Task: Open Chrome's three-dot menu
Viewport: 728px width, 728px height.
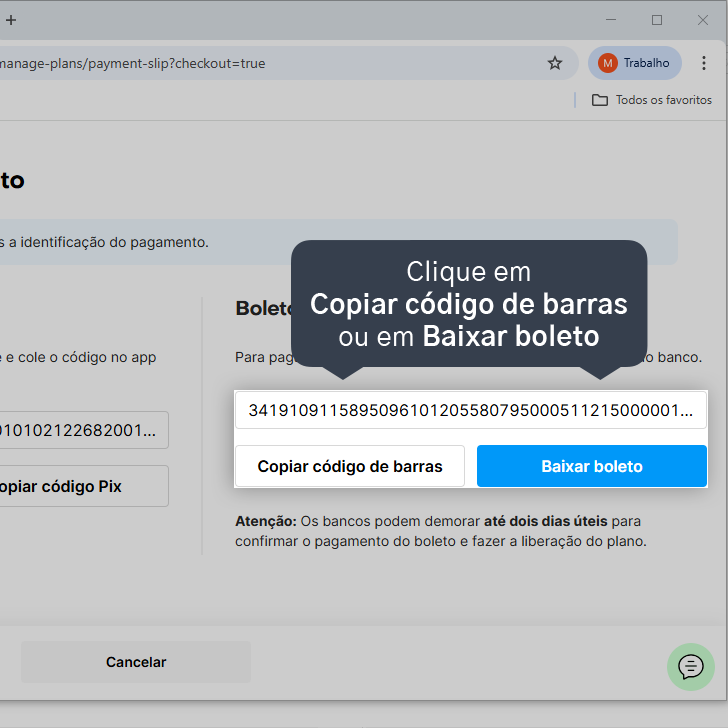Action: pyautogui.click(x=703, y=63)
